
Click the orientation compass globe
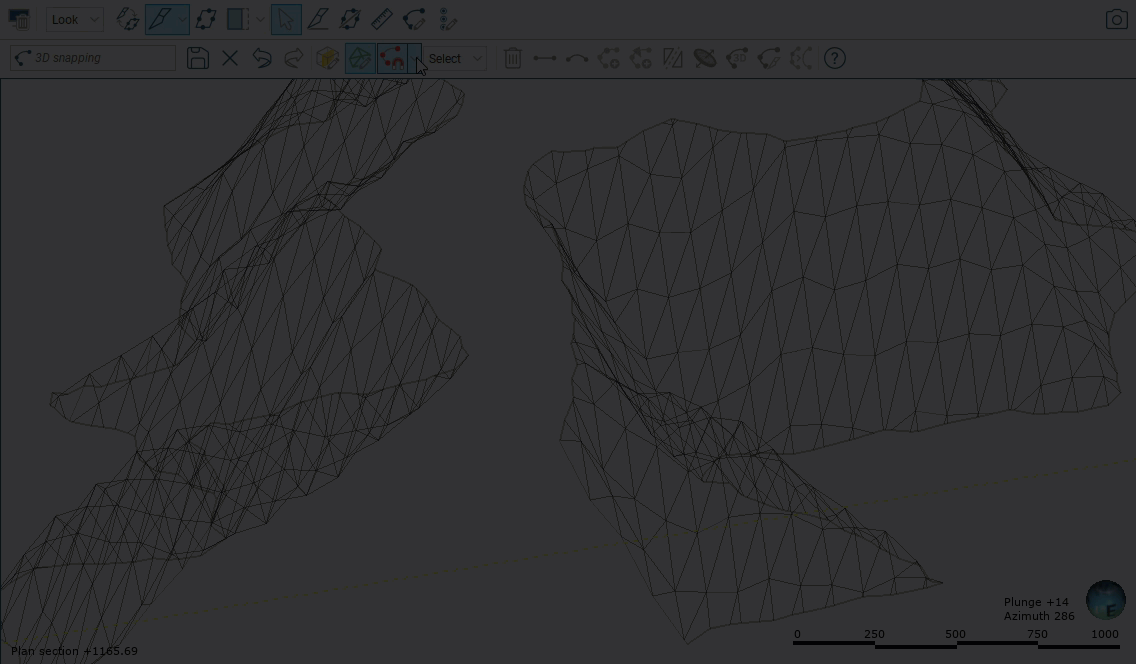click(x=1105, y=601)
